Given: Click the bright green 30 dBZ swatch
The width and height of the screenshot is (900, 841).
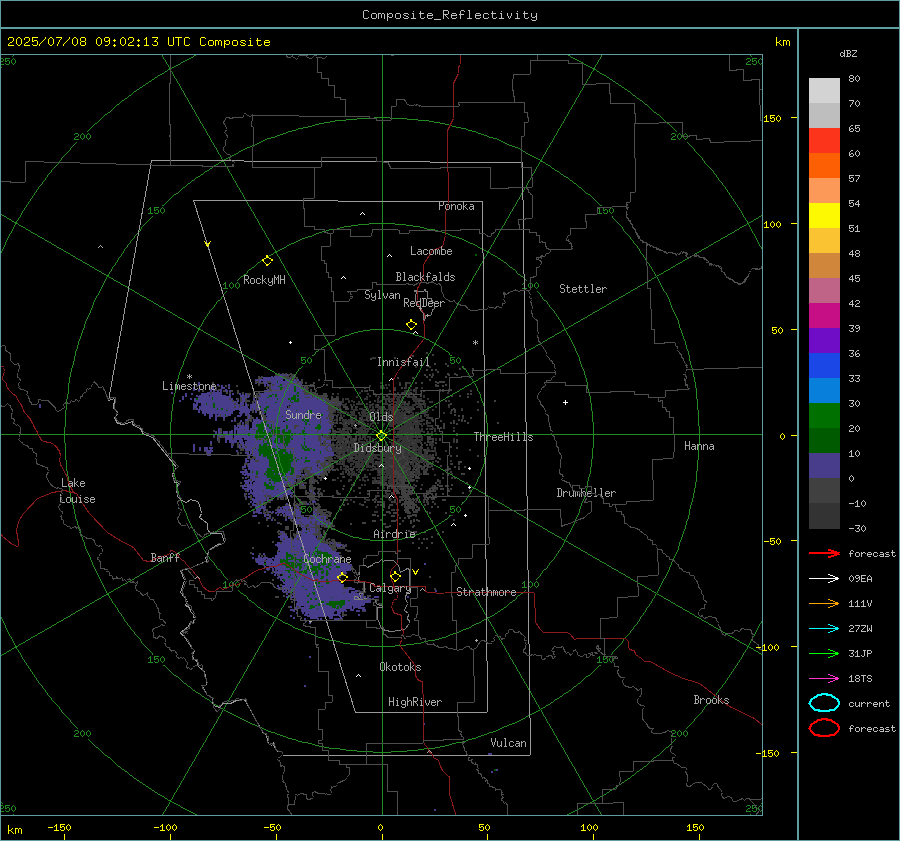Looking at the screenshot, I should (x=824, y=415).
